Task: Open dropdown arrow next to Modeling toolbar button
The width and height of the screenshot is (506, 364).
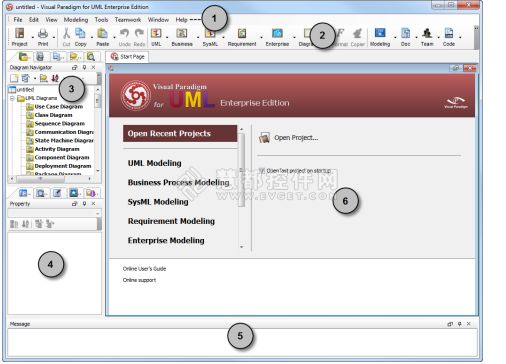Action: (395, 37)
